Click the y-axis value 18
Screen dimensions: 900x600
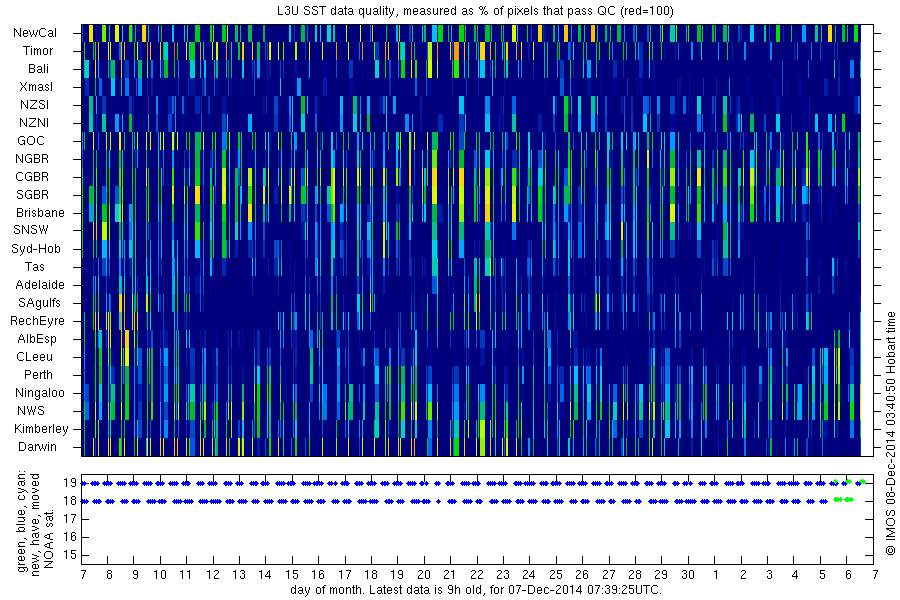click(x=70, y=501)
